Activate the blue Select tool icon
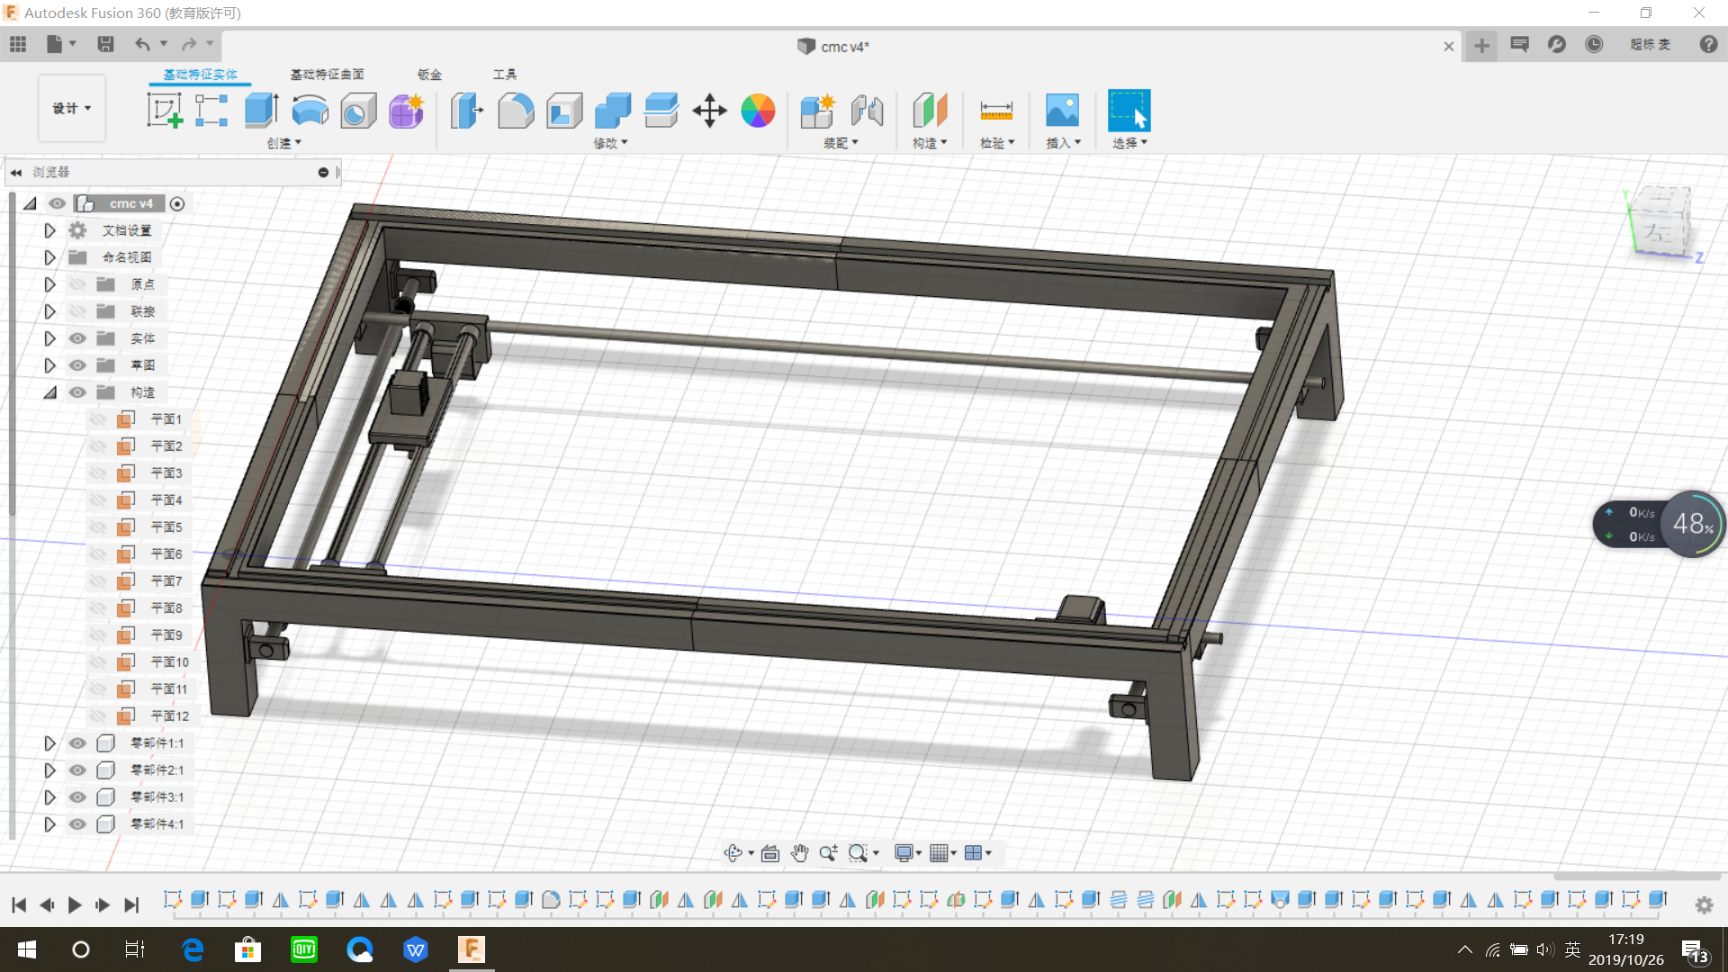 [1129, 110]
